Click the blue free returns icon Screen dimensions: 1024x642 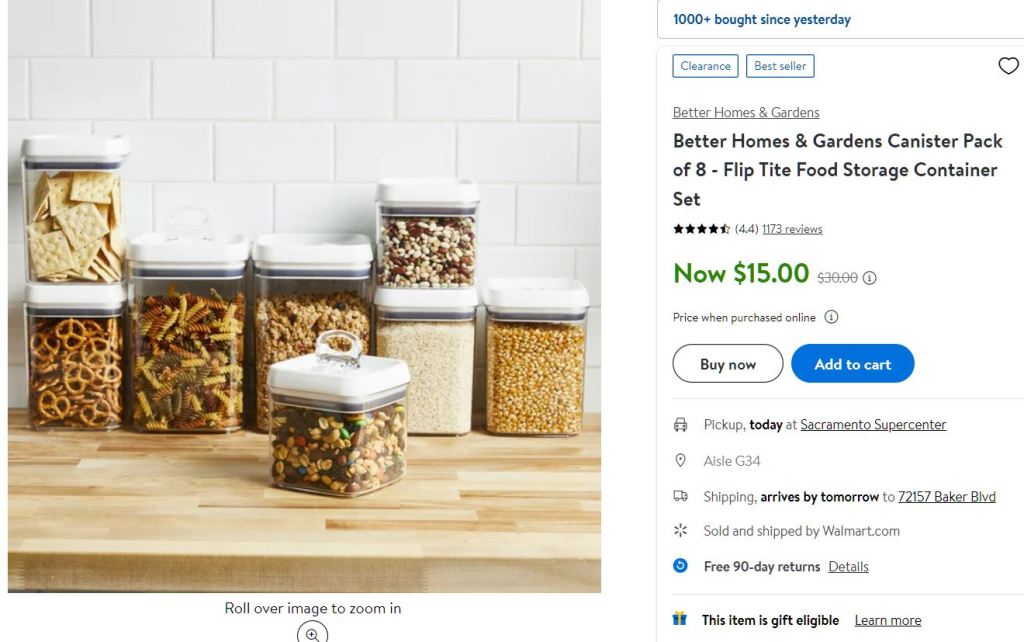coord(681,566)
